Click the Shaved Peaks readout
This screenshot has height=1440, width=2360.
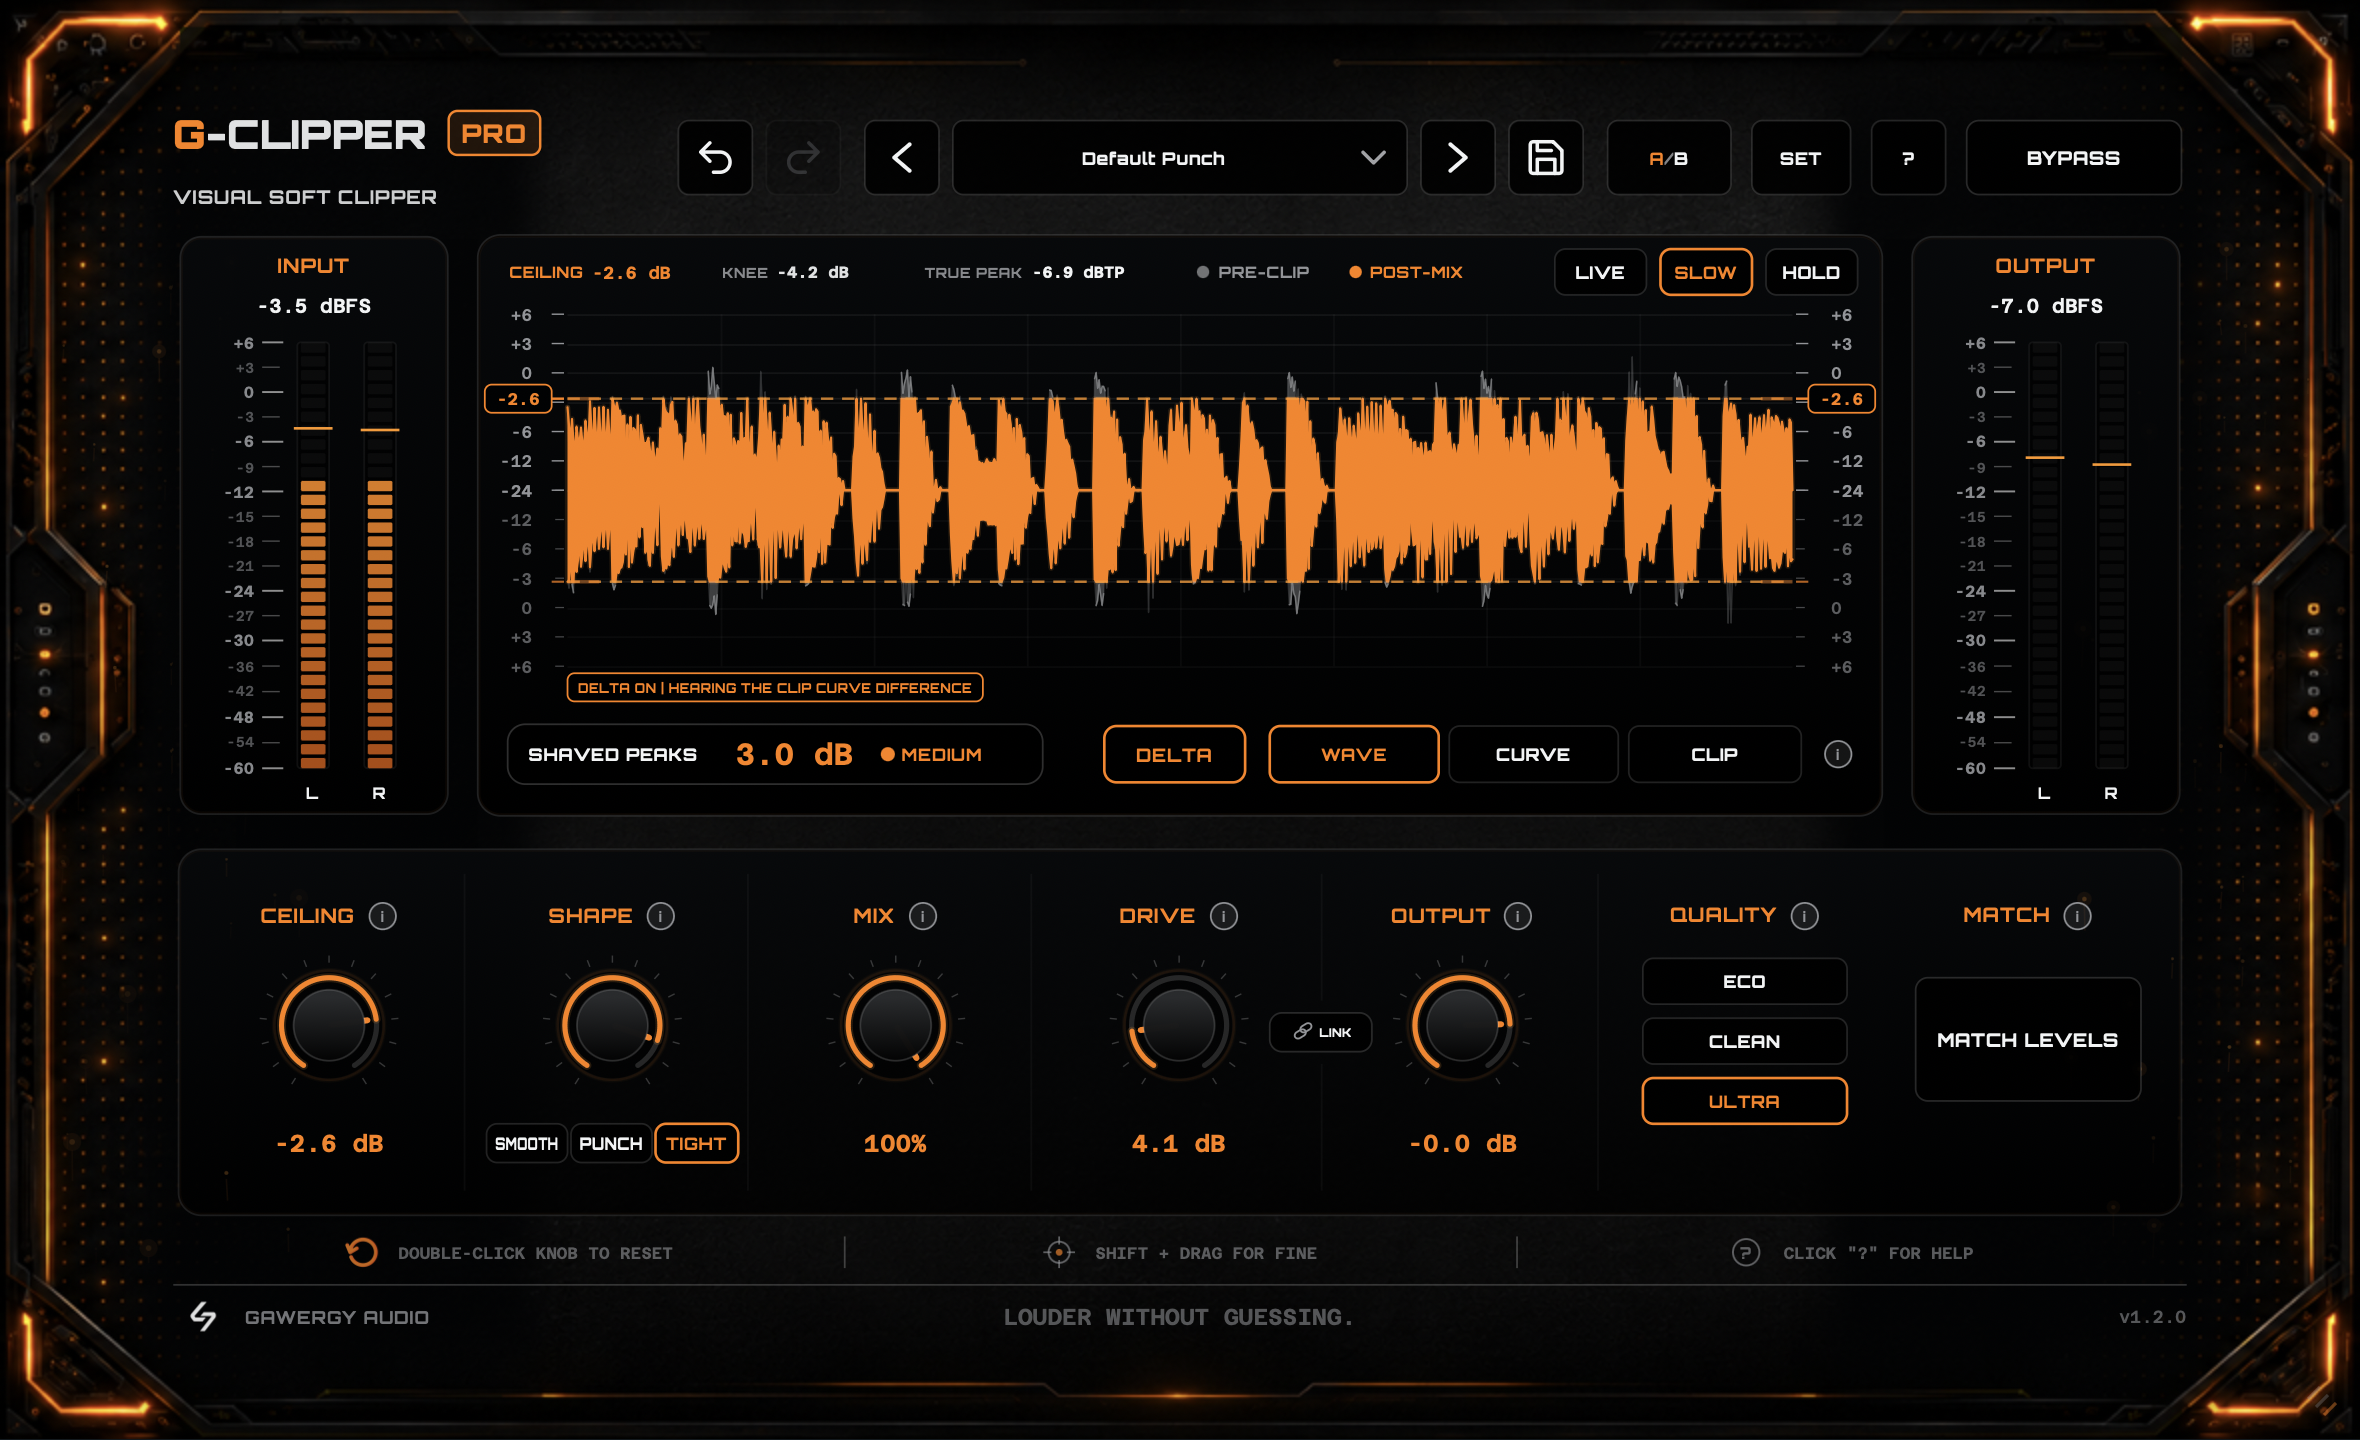pos(775,755)
